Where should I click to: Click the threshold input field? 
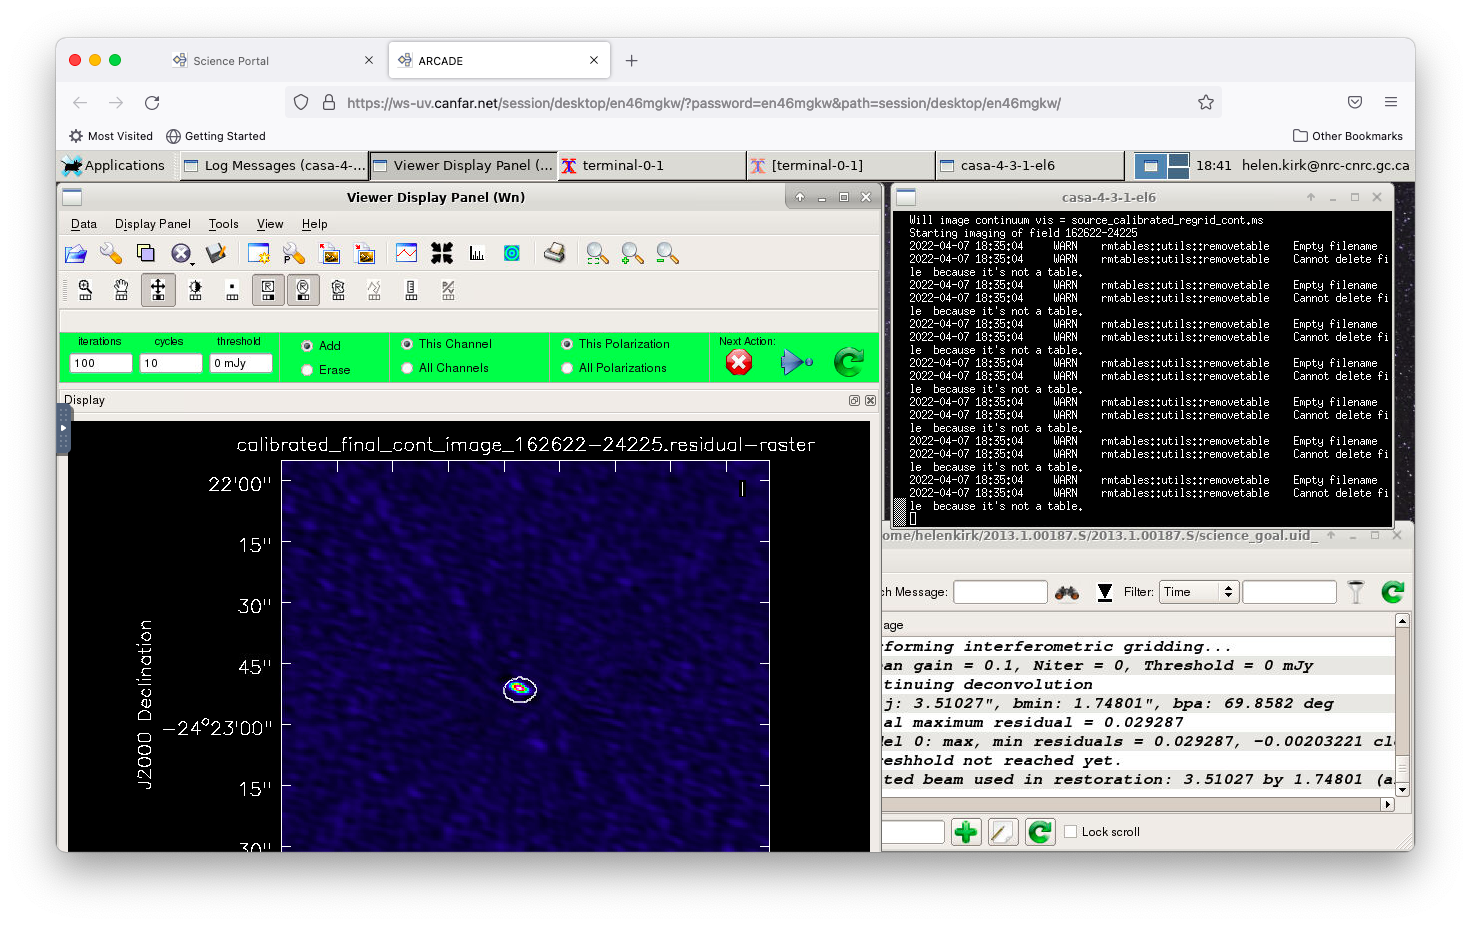pyautogui.click(x=241, y=363)
